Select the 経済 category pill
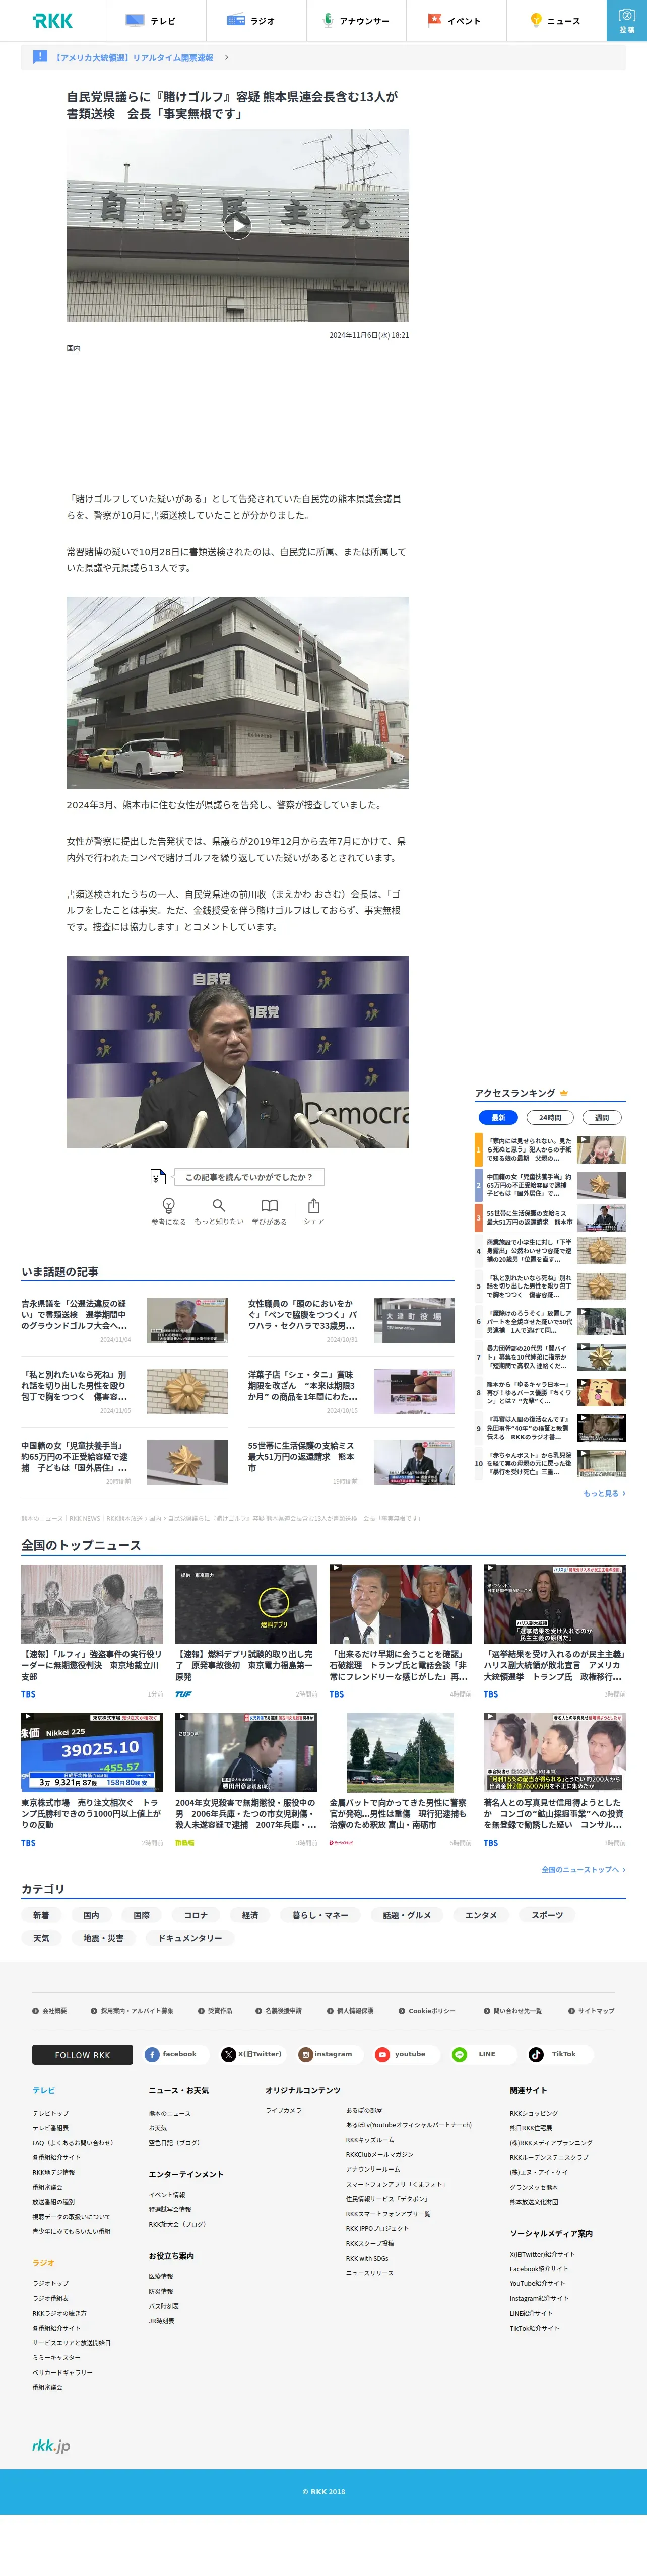Image resolution: width=647 pixels, height=2576 pixels. point(250,1915)
